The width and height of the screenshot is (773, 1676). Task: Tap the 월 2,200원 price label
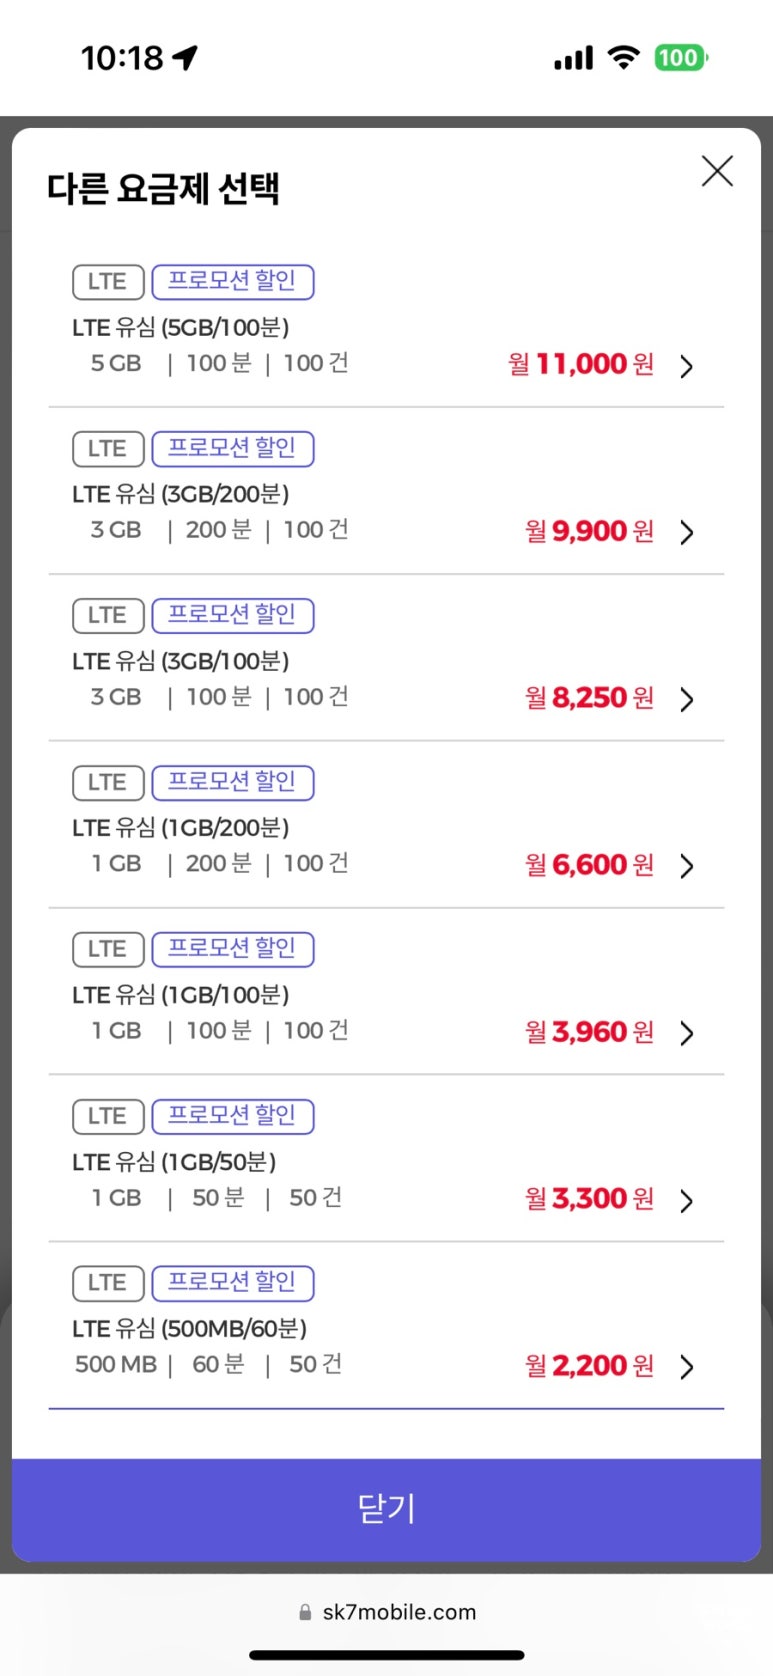click(x=589, y=1366)
